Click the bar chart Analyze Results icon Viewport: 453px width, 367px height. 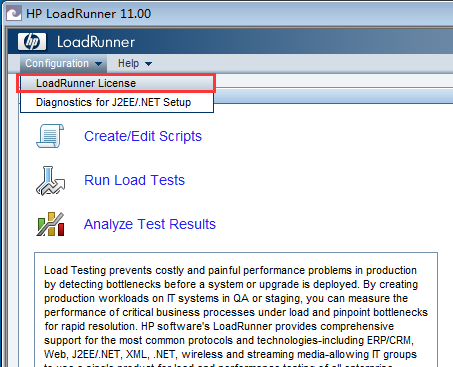(x=50, y=224)
